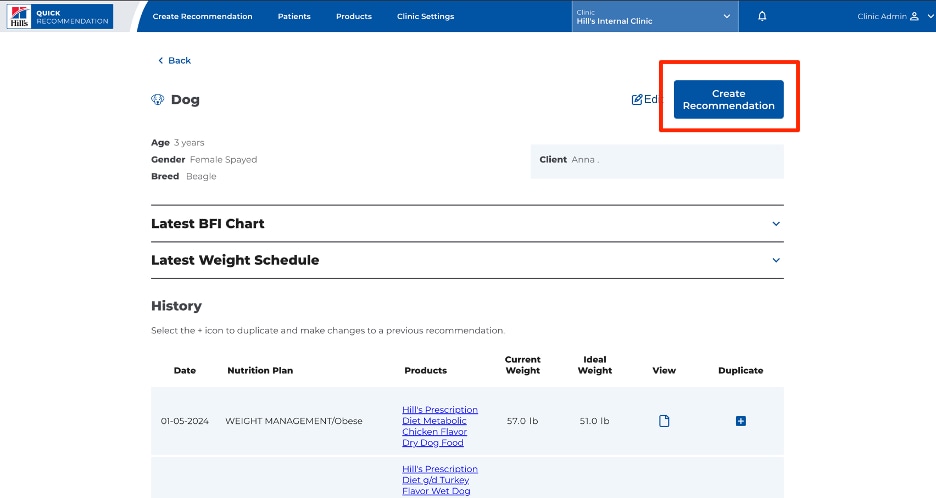Click the Client Anna field
This screenshot has width=936, height=498.
[657, 161]
